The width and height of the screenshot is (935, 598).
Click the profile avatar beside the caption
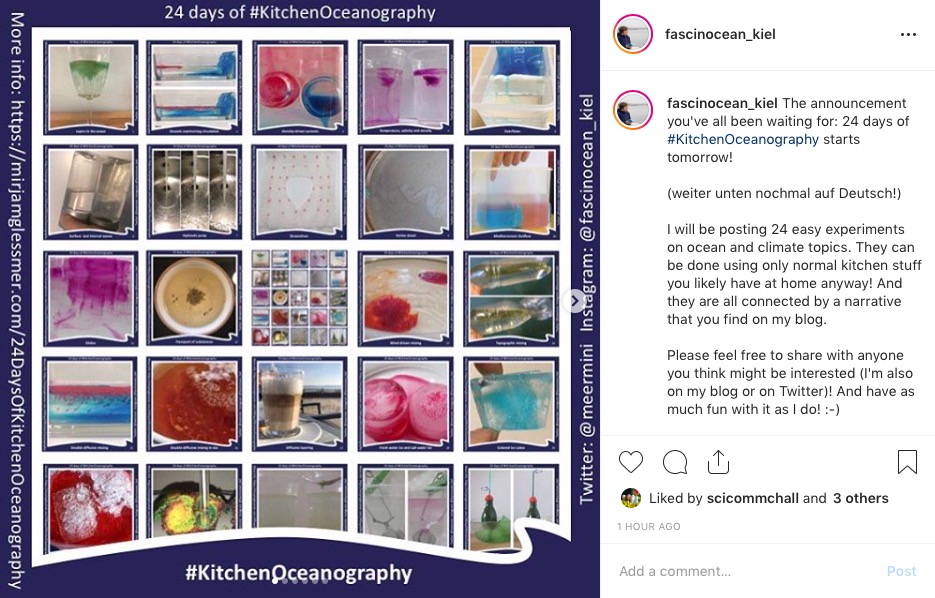point(633,110)
